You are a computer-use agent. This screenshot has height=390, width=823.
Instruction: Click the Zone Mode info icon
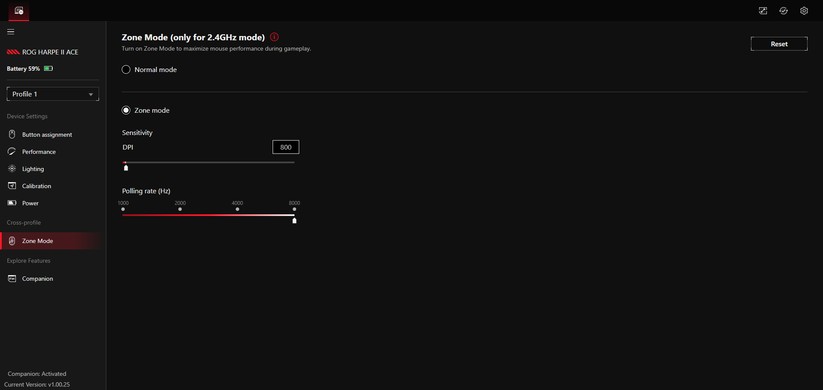(x=275, y=37)
